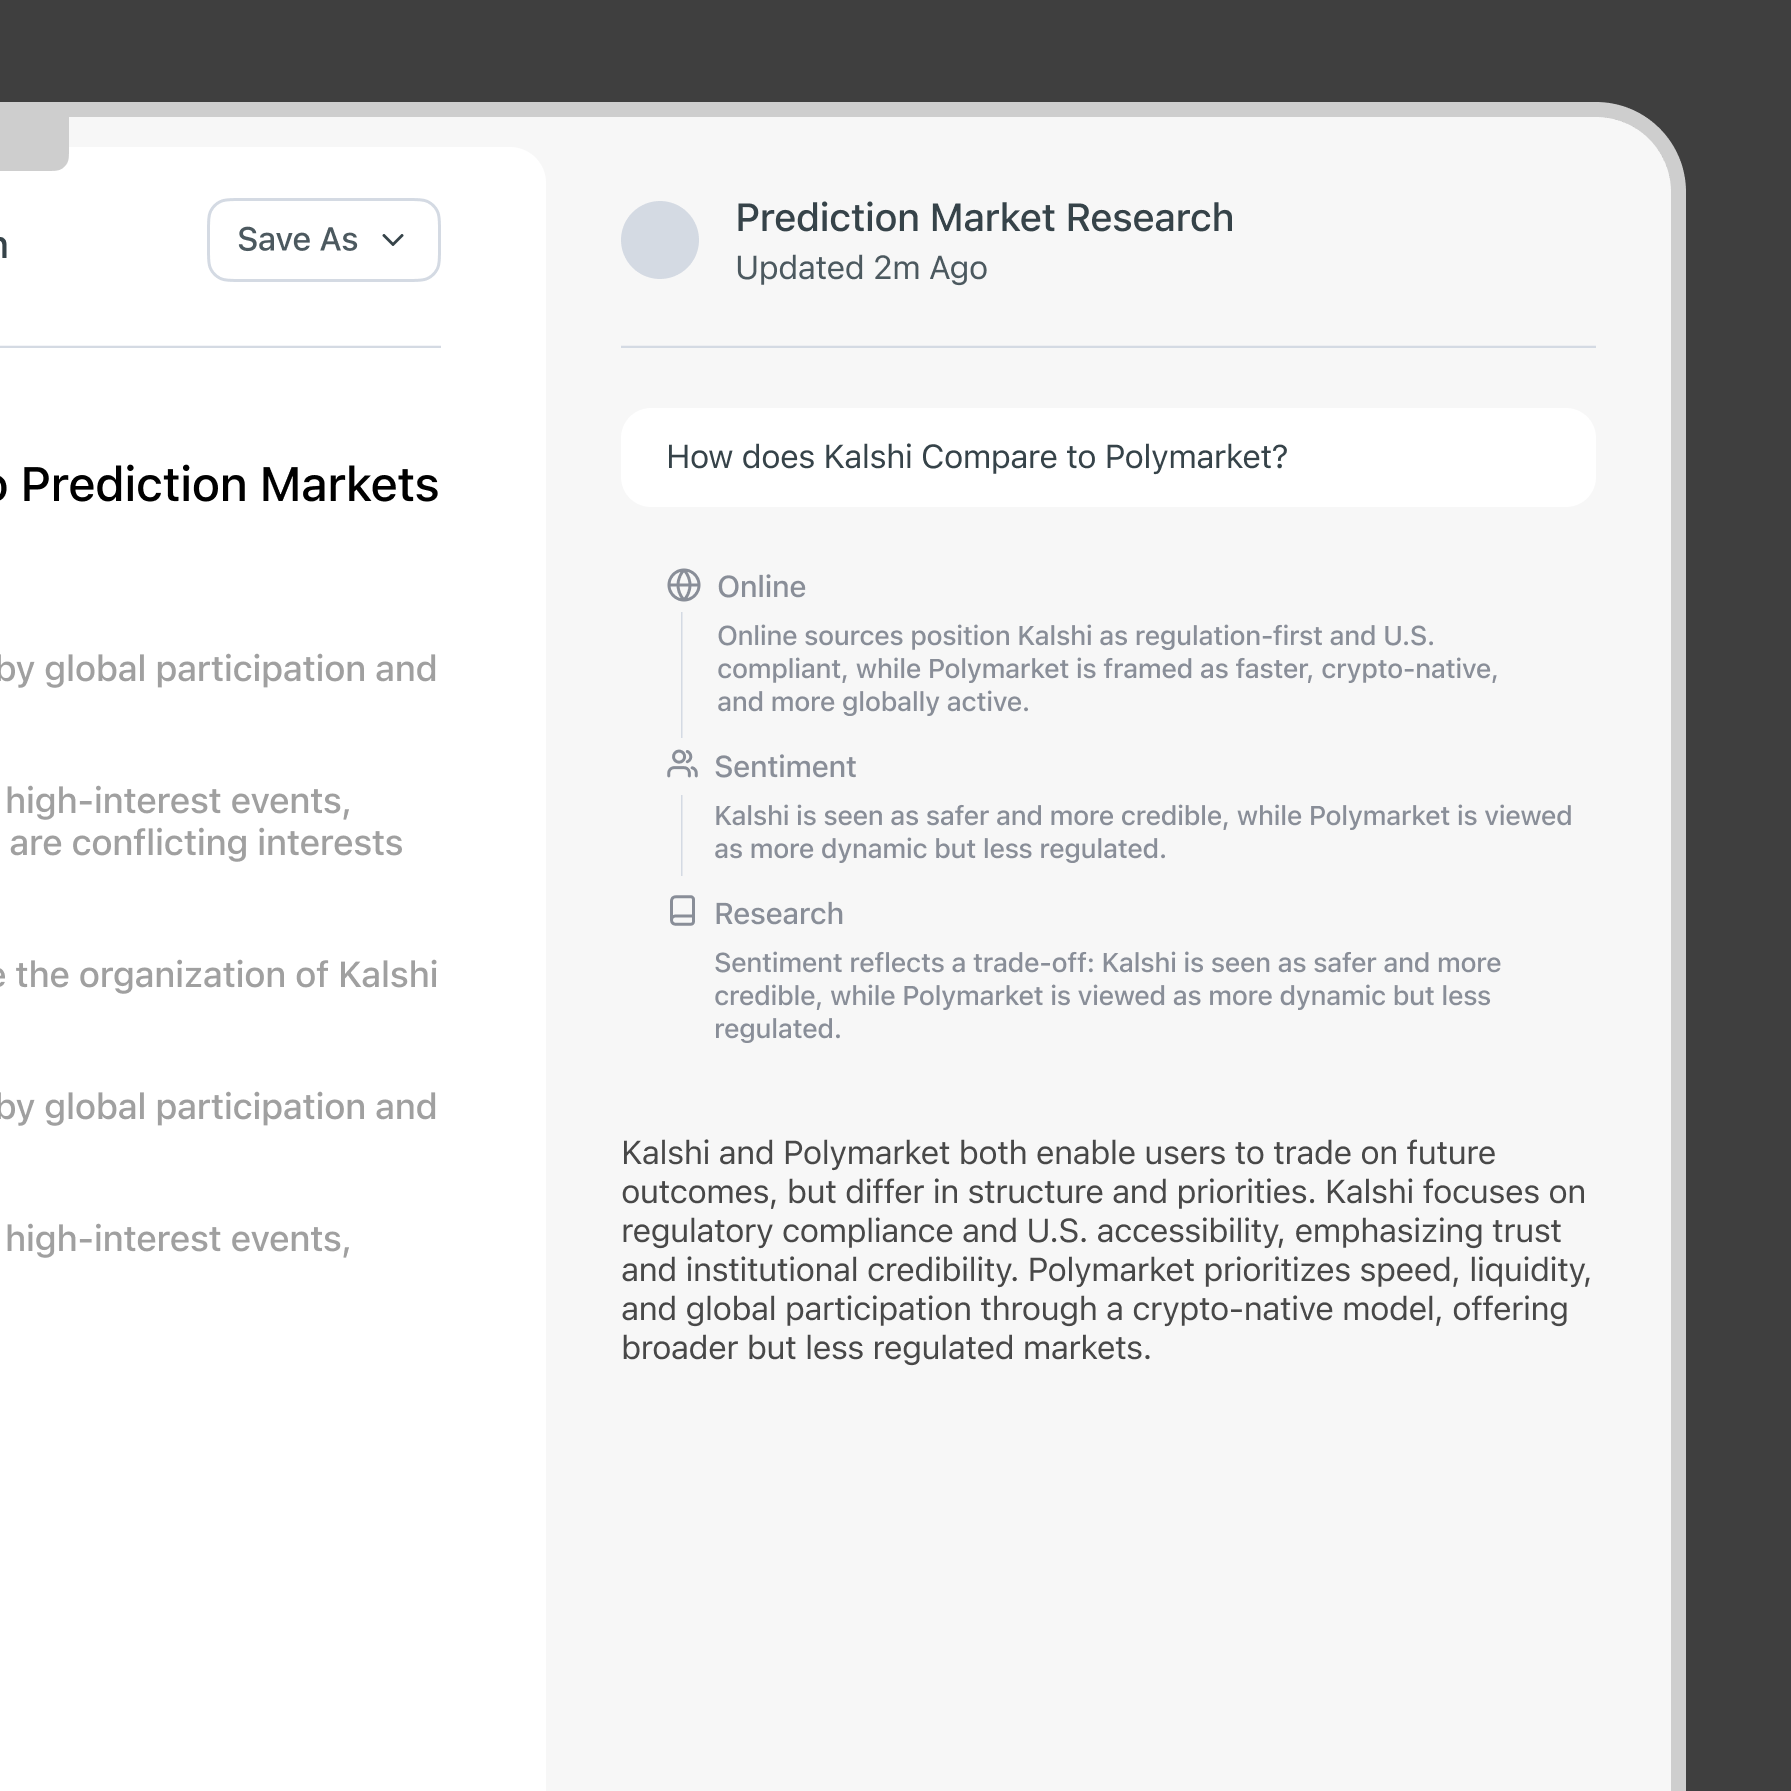
Task: Collapse the Sentiment section heading
Action: click(x=785, y=767)
